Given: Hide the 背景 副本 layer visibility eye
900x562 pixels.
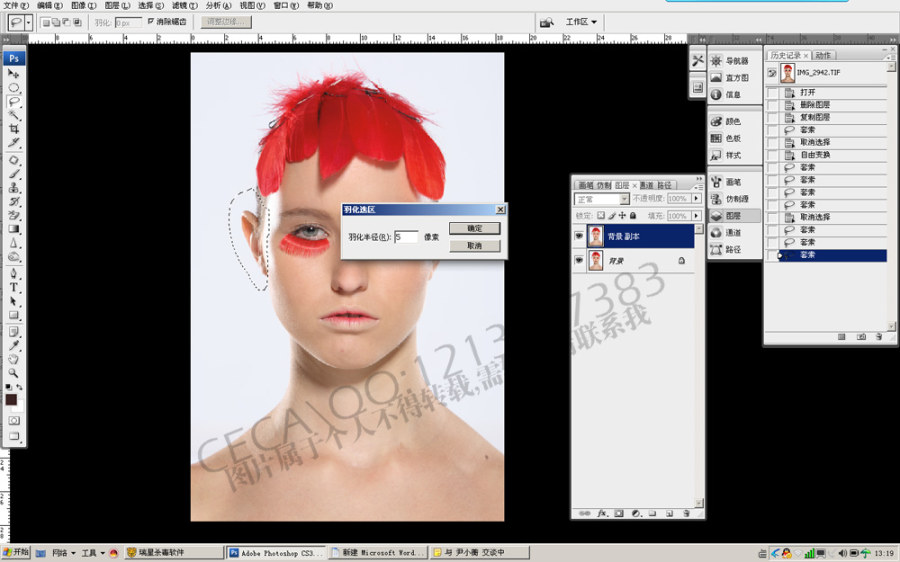Looking at the screenshot, I should point(579,236).
